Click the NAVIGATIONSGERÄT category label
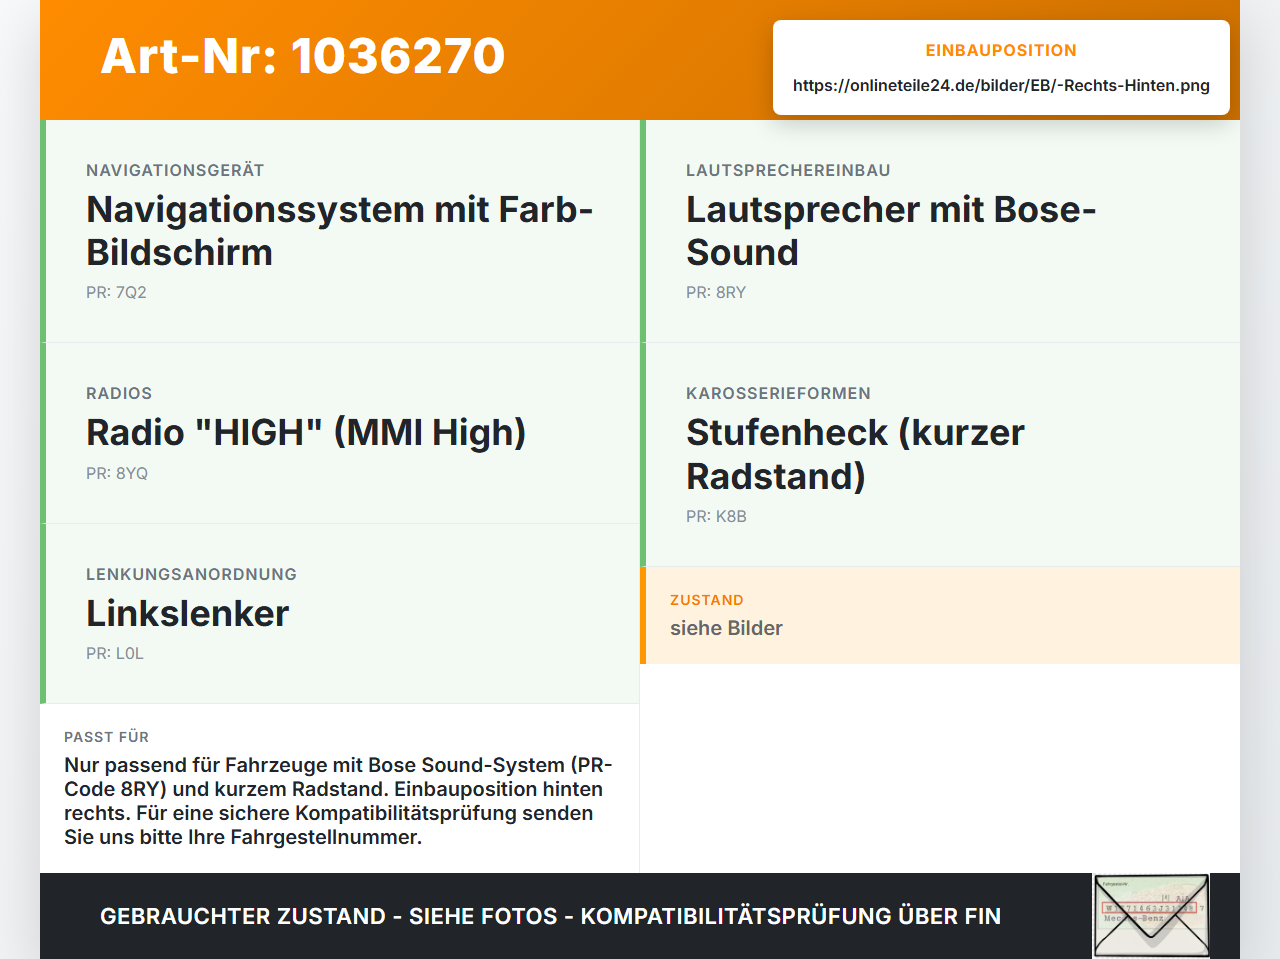This screenshot has width=1280, height=959. (x=175, y=170)
